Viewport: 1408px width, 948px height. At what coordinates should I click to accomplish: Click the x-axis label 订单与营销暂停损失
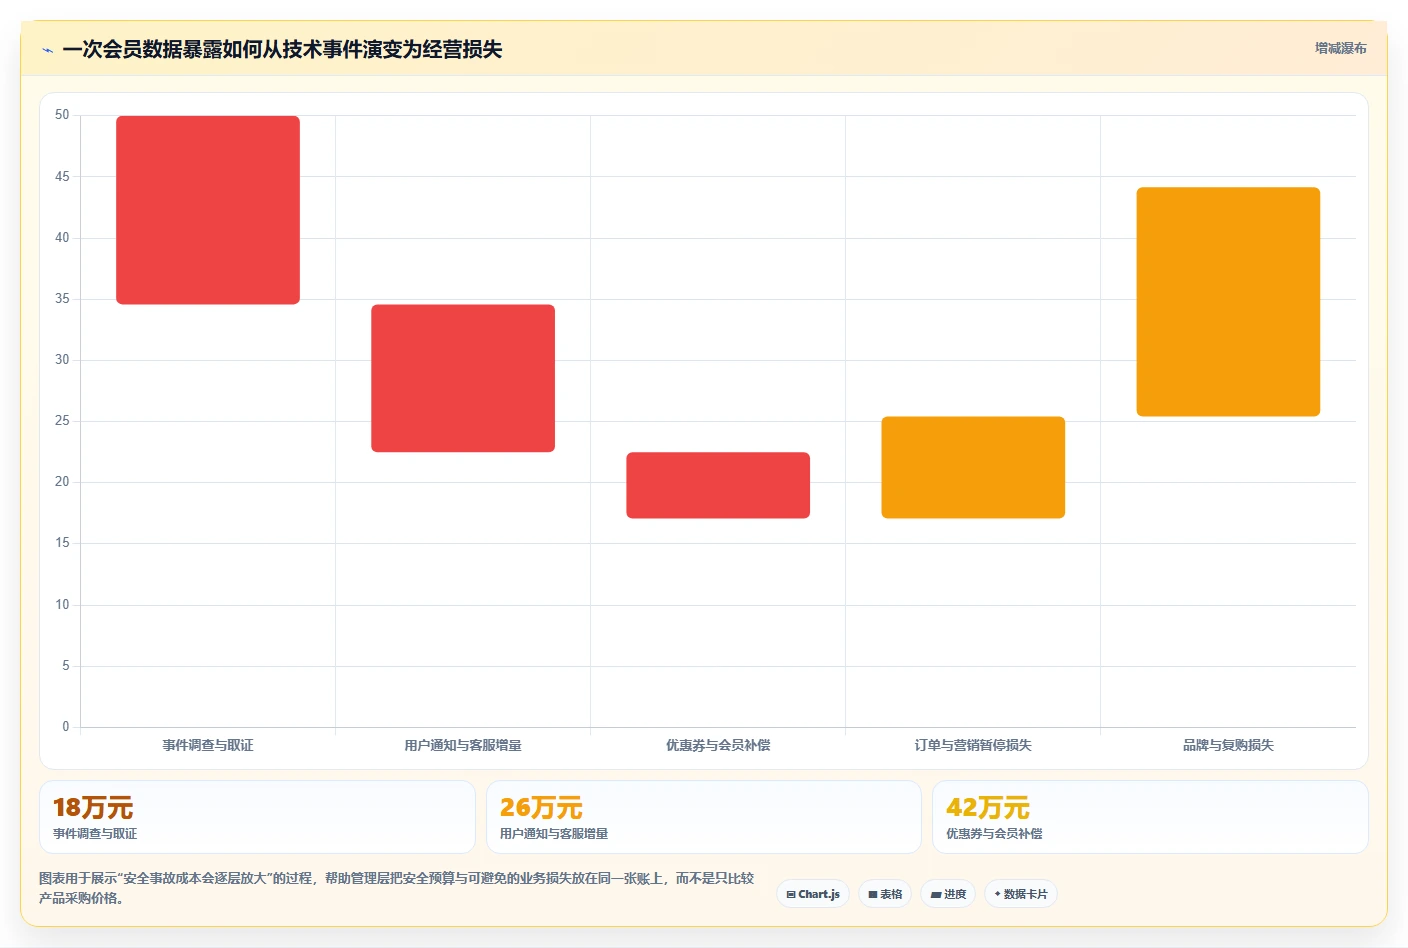tap(973, 745)
